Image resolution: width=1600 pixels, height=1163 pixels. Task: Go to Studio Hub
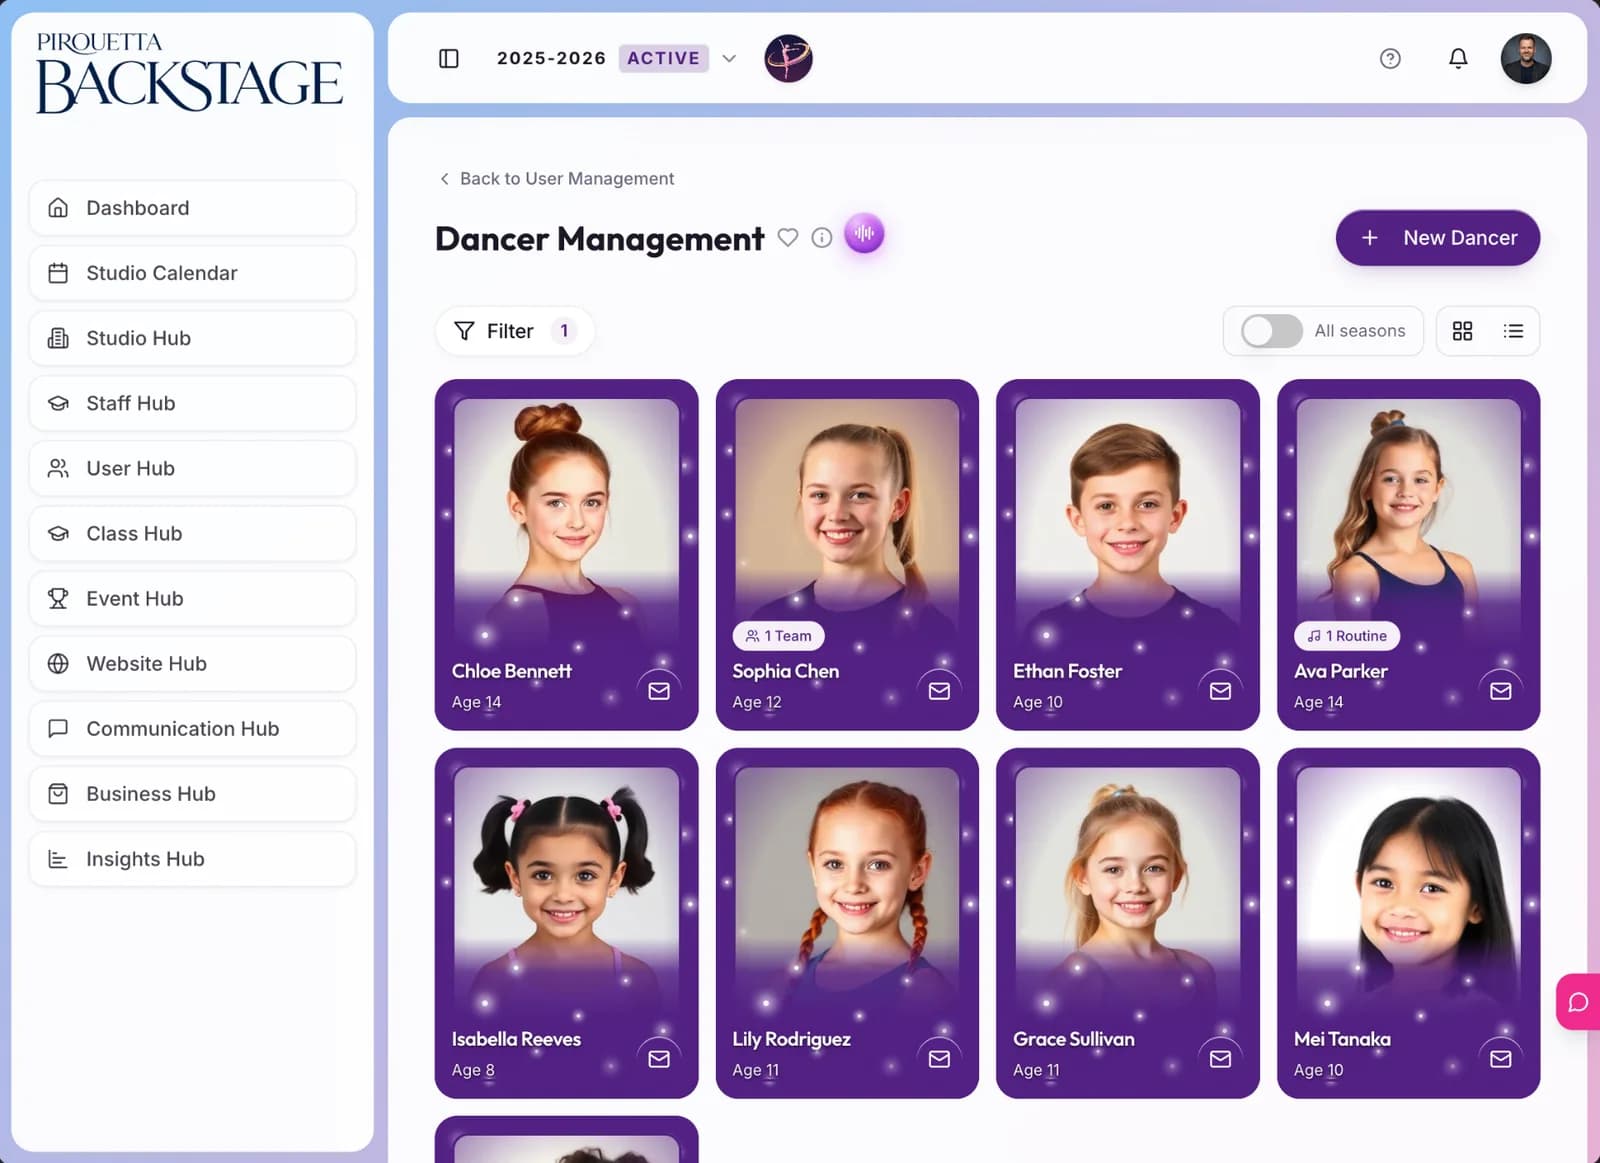point(192,338)
